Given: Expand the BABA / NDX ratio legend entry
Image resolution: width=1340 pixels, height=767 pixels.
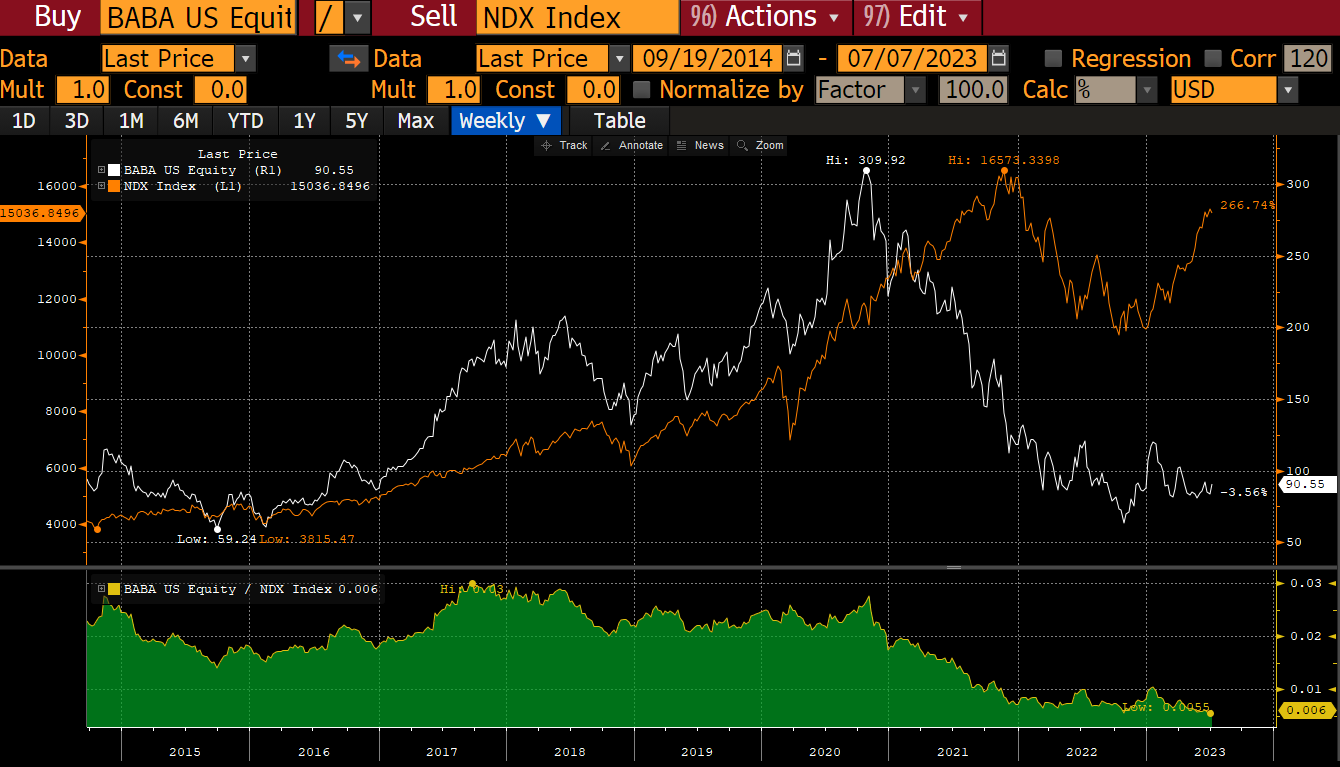Looking at the screenshot, I should 101,589.
